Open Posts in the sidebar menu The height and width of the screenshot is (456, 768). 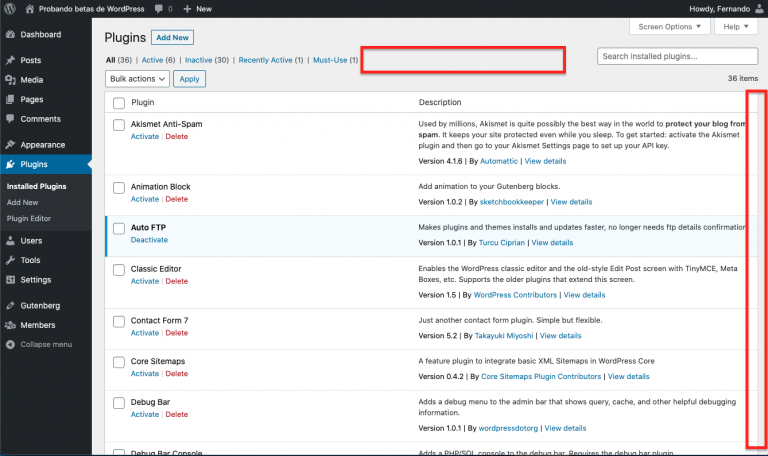[30, 60]
